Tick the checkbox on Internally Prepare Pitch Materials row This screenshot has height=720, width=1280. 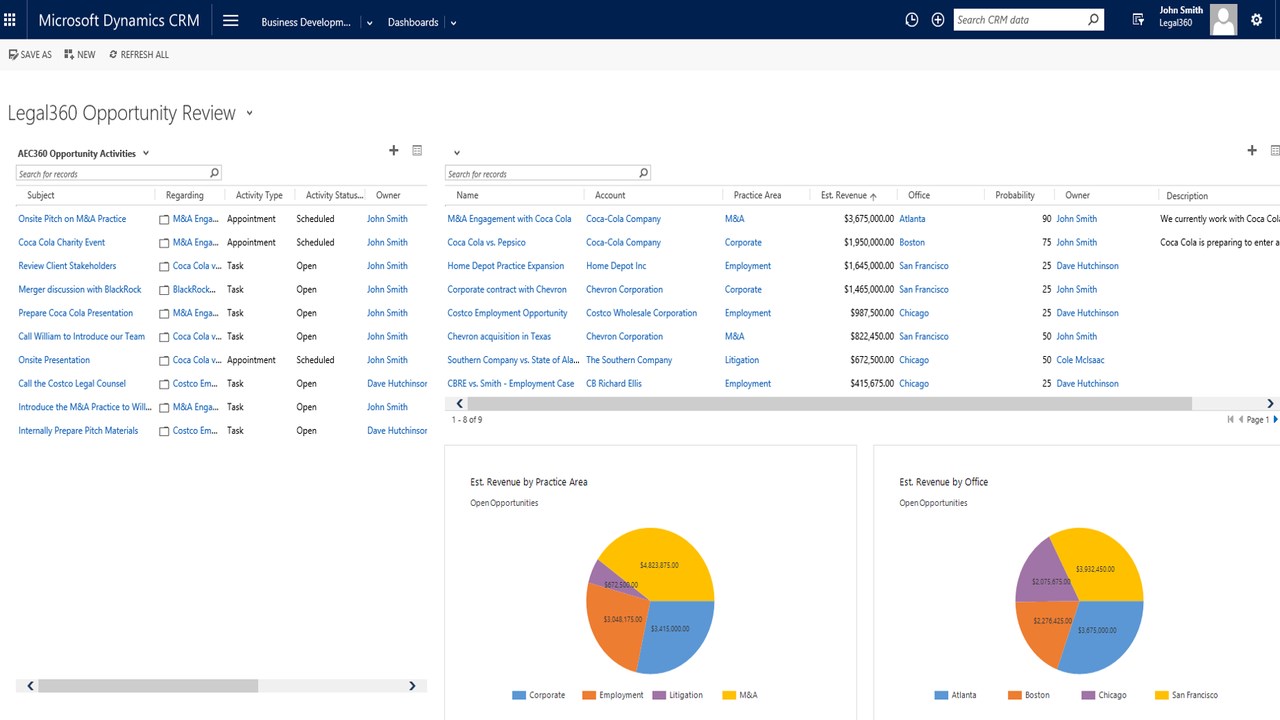pos(163,430)
